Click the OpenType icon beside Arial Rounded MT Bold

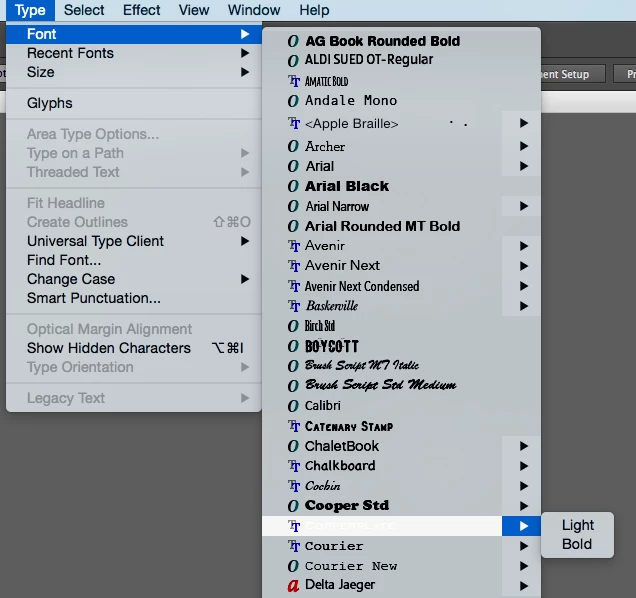293,226
